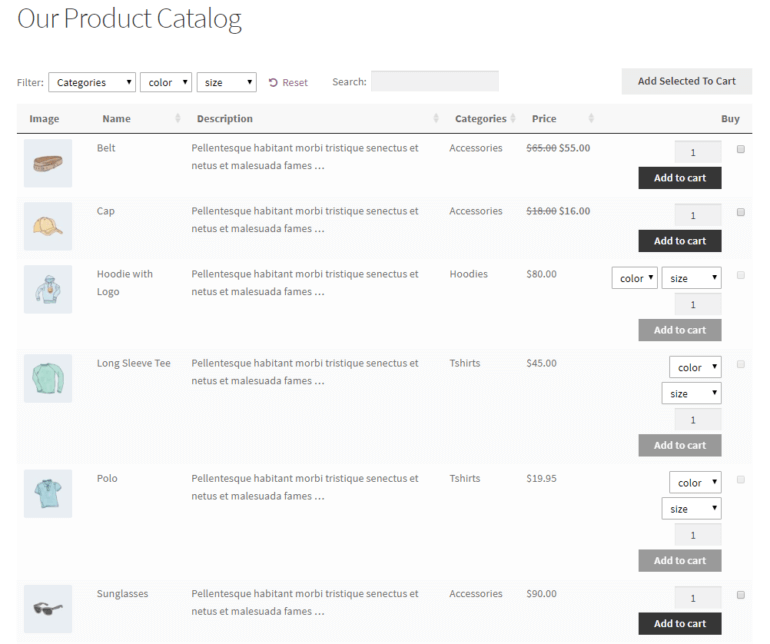Tick the Sunglasses buy checkbox
Screen dimensions: 770x644
point(741,595)
